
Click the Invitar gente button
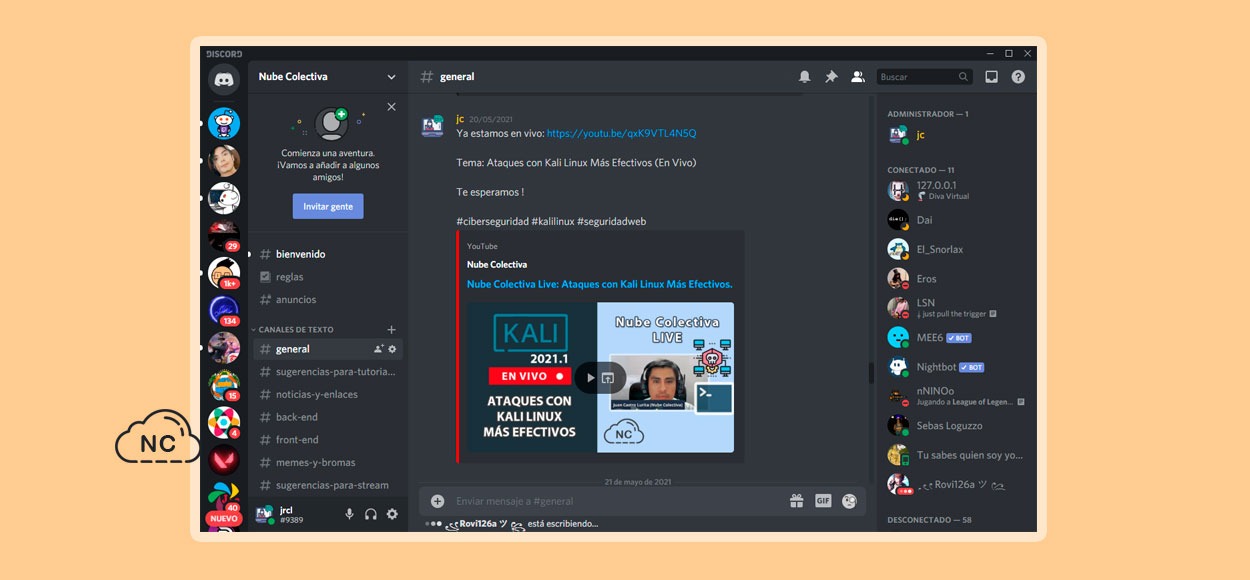tap(328, 206)
